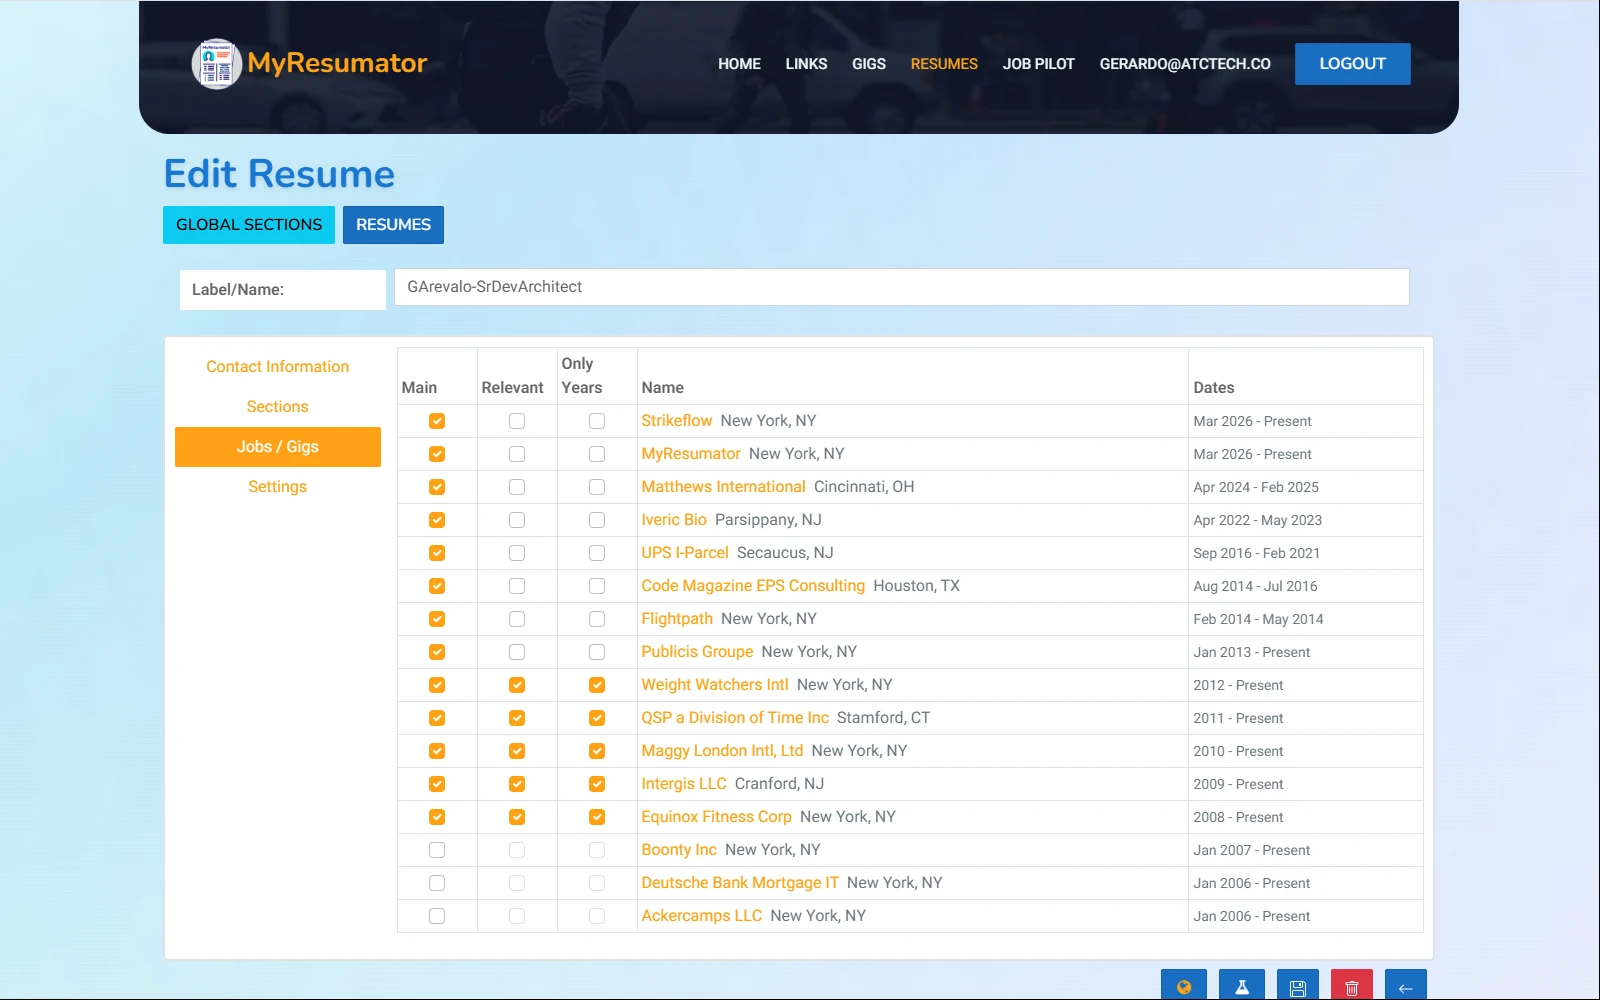This screenshot has width=1600, height=1000.
Task: Click GERARDO@ATCTECH.CO account link
Action: (x=1184, y=63)
